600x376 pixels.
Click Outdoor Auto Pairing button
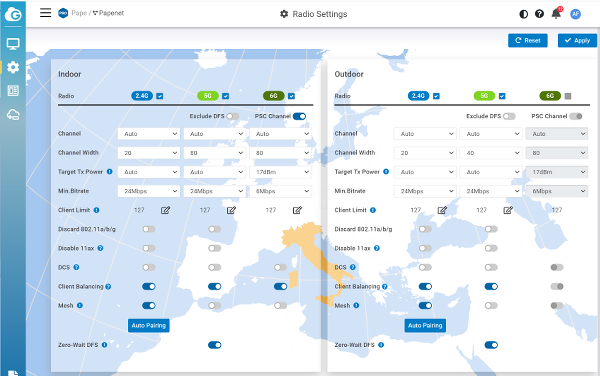[x=425, y=326]
